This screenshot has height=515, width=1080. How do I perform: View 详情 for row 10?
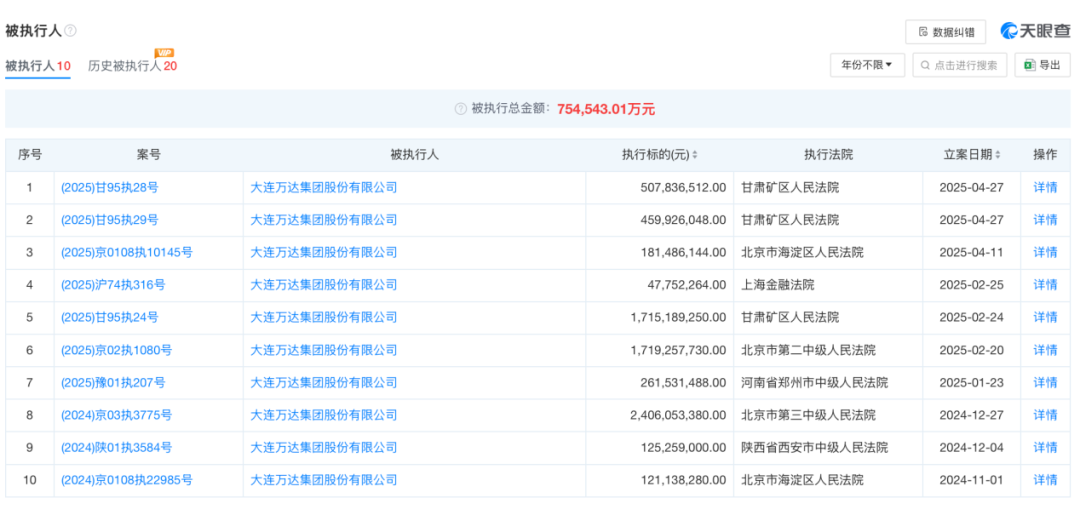pos(1045,480)
